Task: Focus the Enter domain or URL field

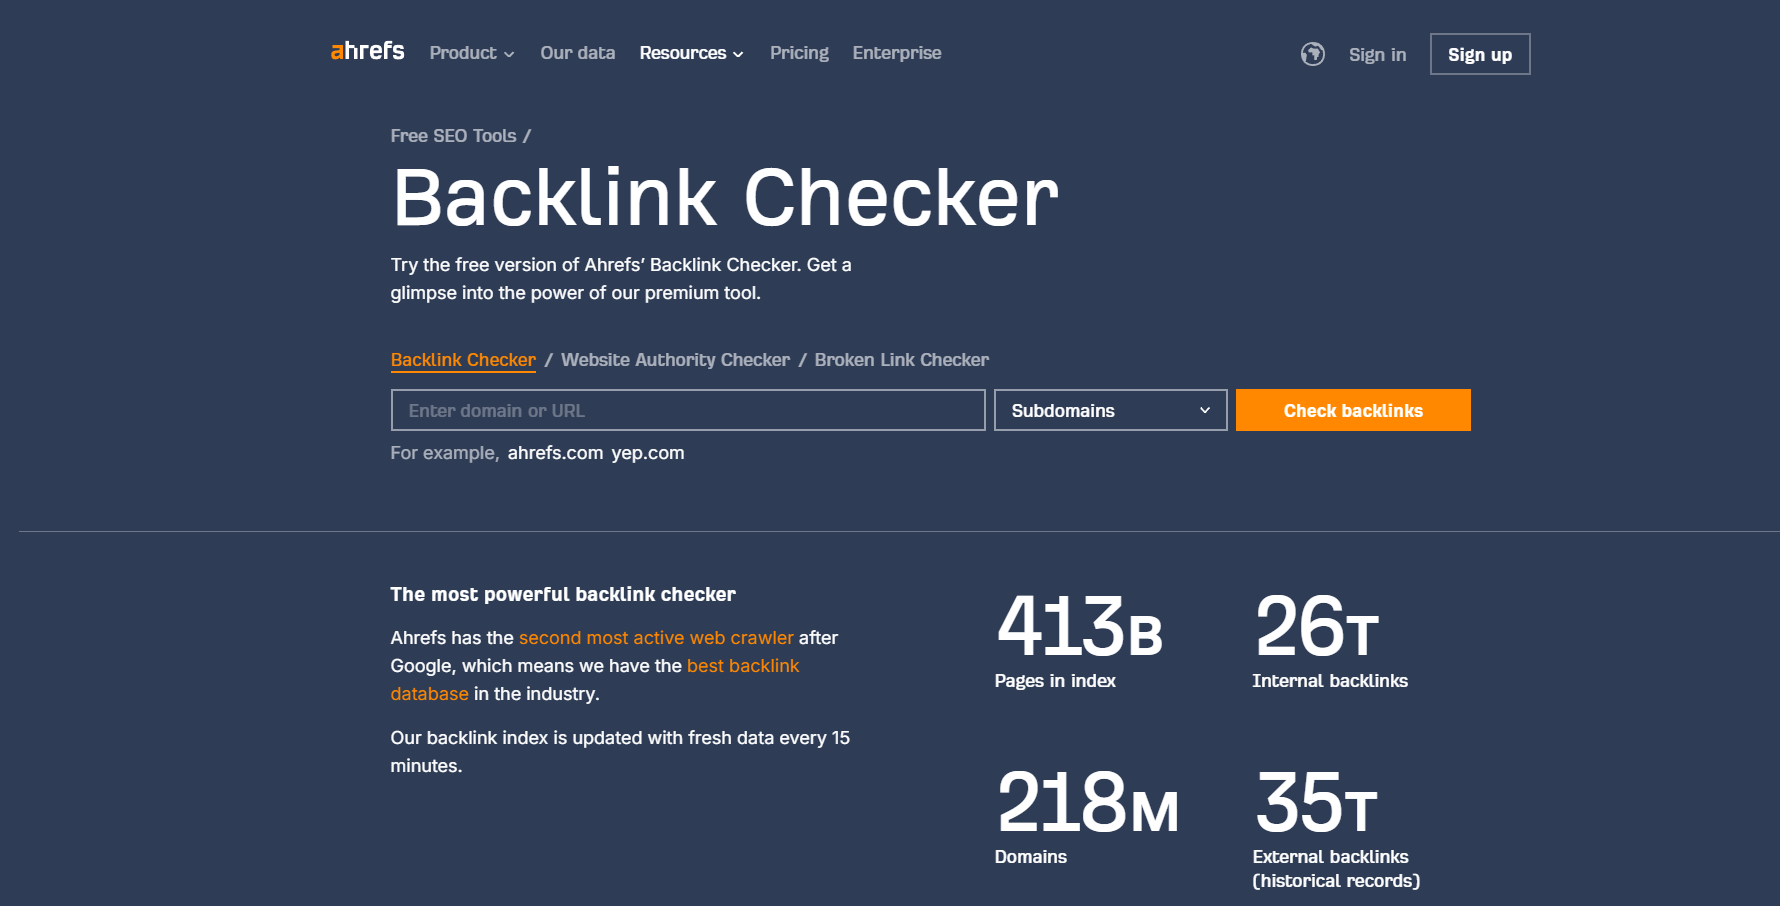Action: click(688, 410)
